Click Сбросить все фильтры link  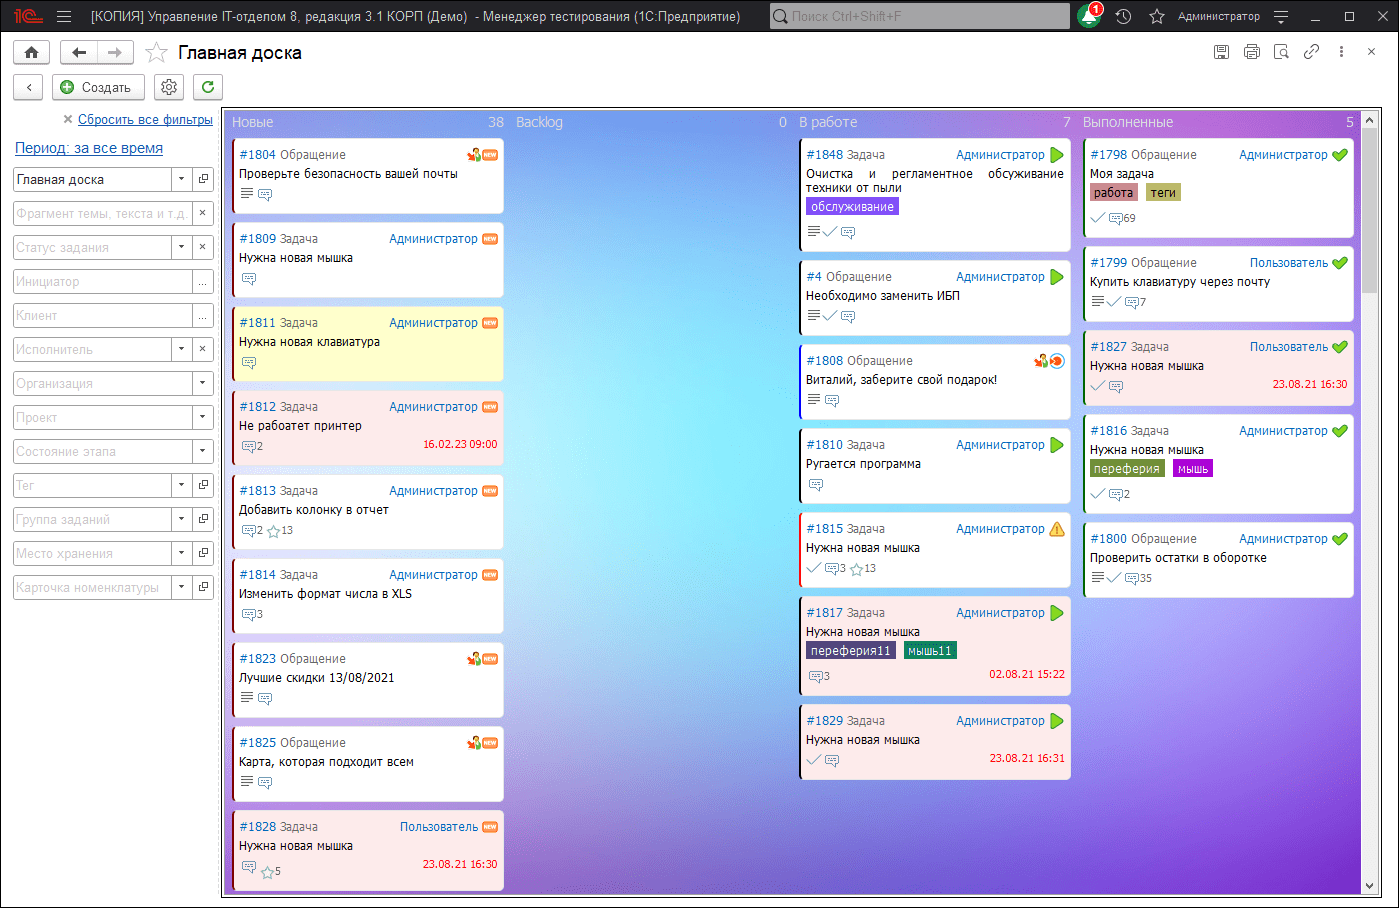click(x=145, y=120)
